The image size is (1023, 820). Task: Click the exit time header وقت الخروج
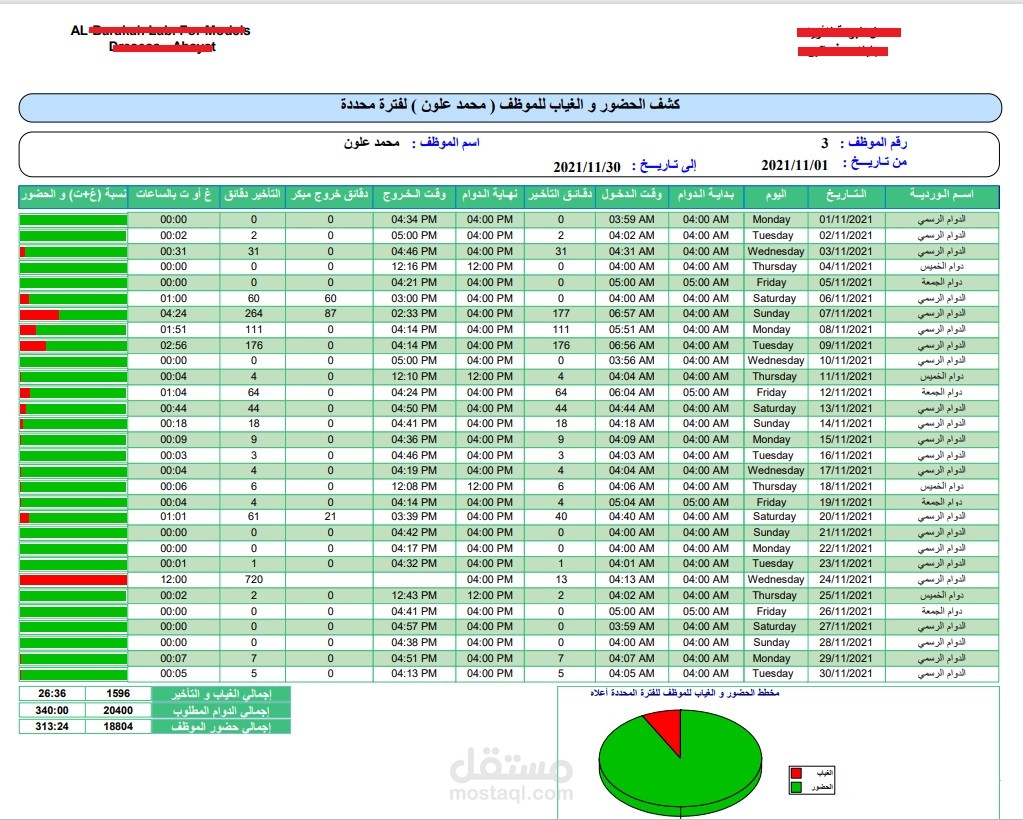(414, 195)
